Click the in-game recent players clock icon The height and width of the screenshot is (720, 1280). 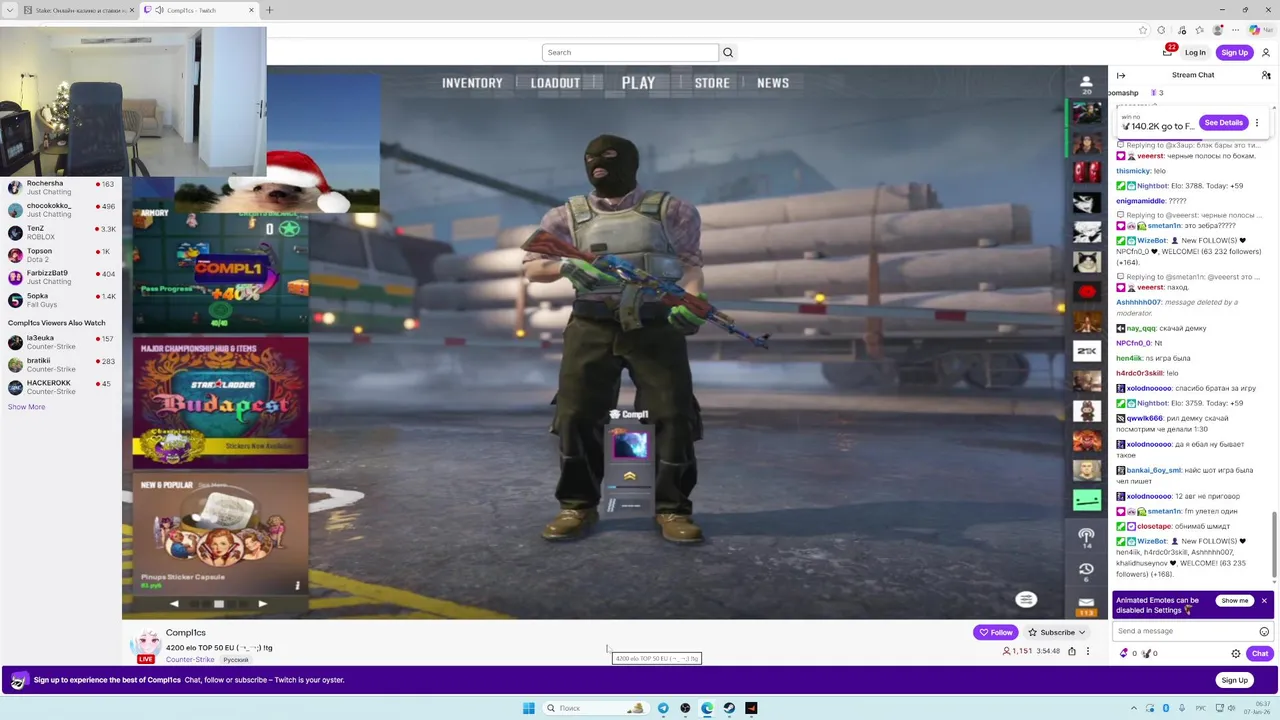(x=1086, y=570)
